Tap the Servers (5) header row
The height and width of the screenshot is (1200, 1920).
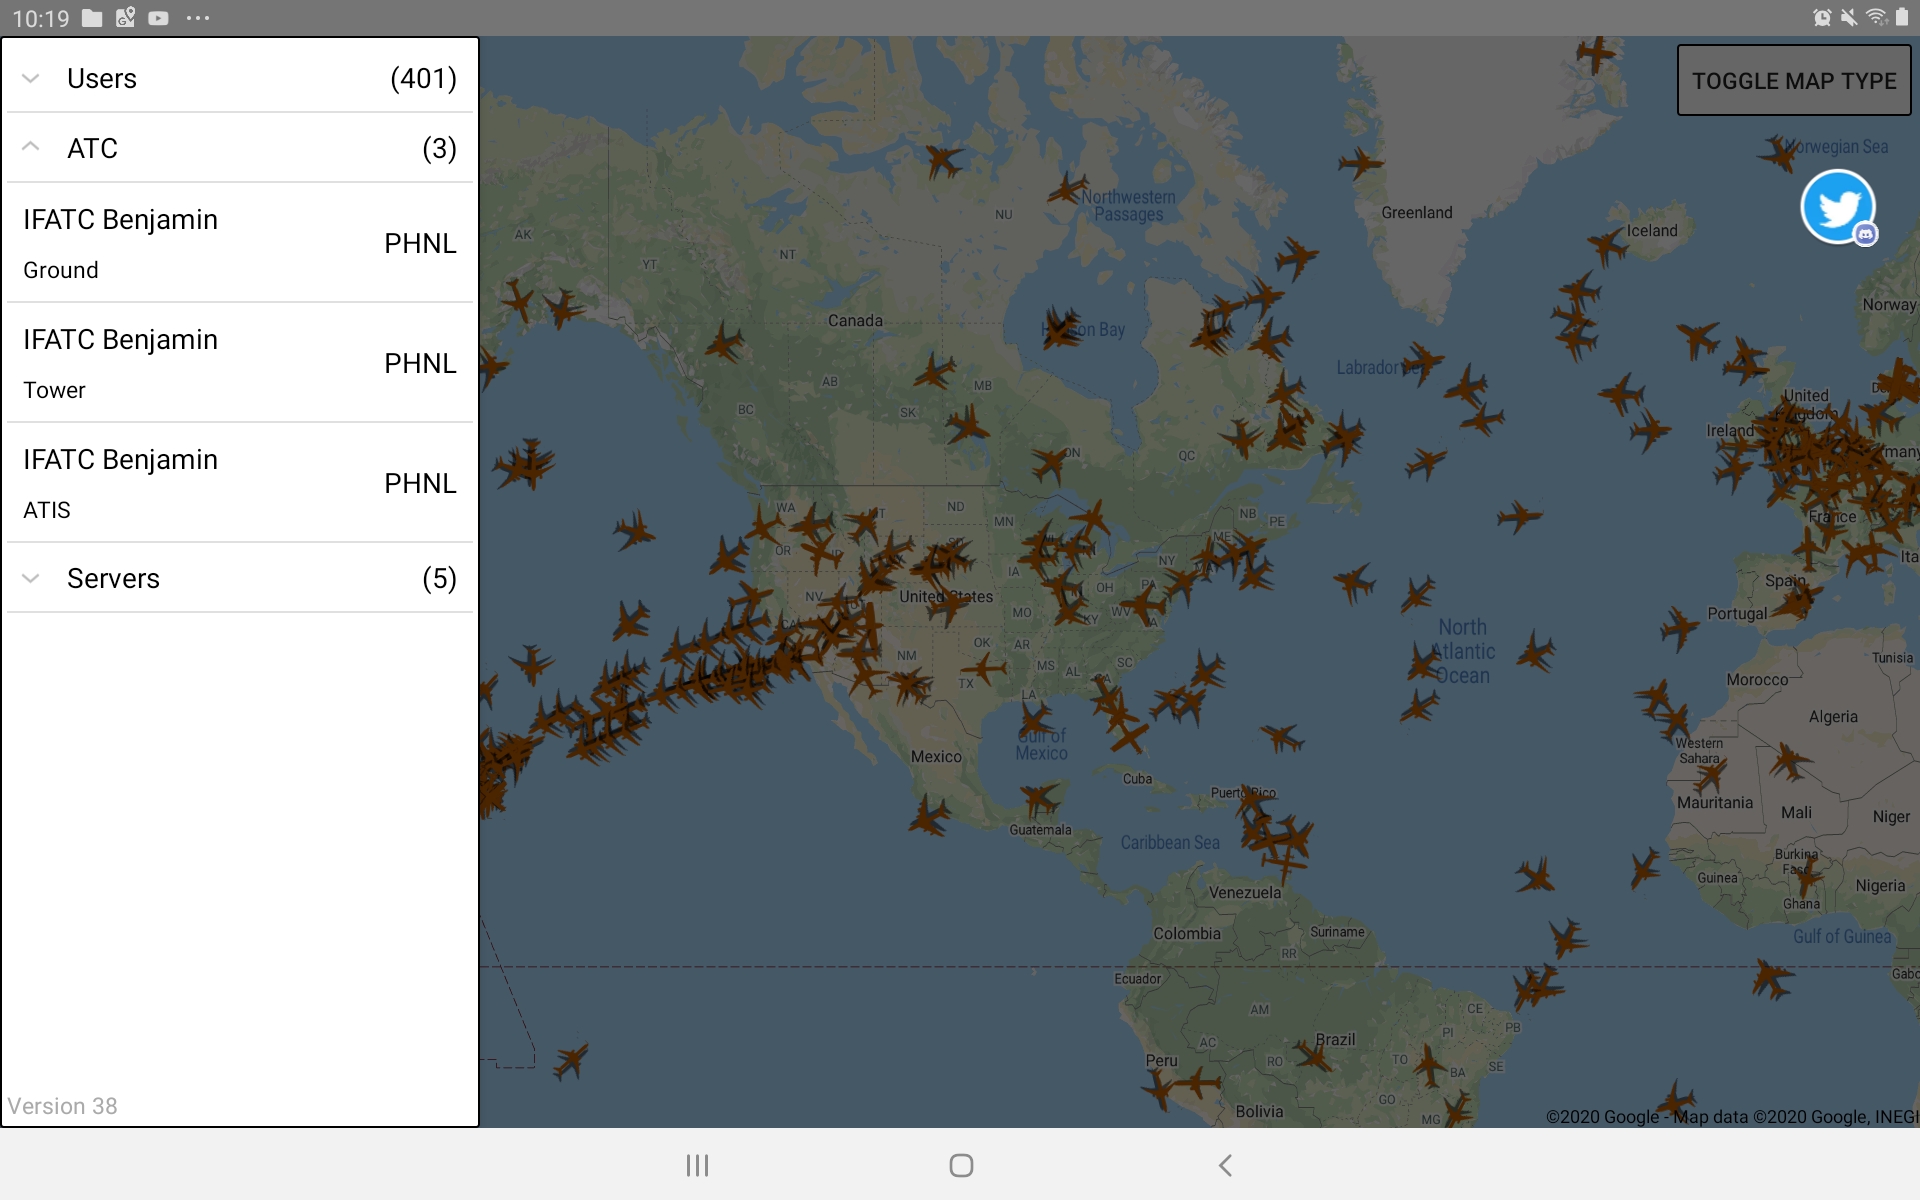pyautogui.click(x=240, y=578)
